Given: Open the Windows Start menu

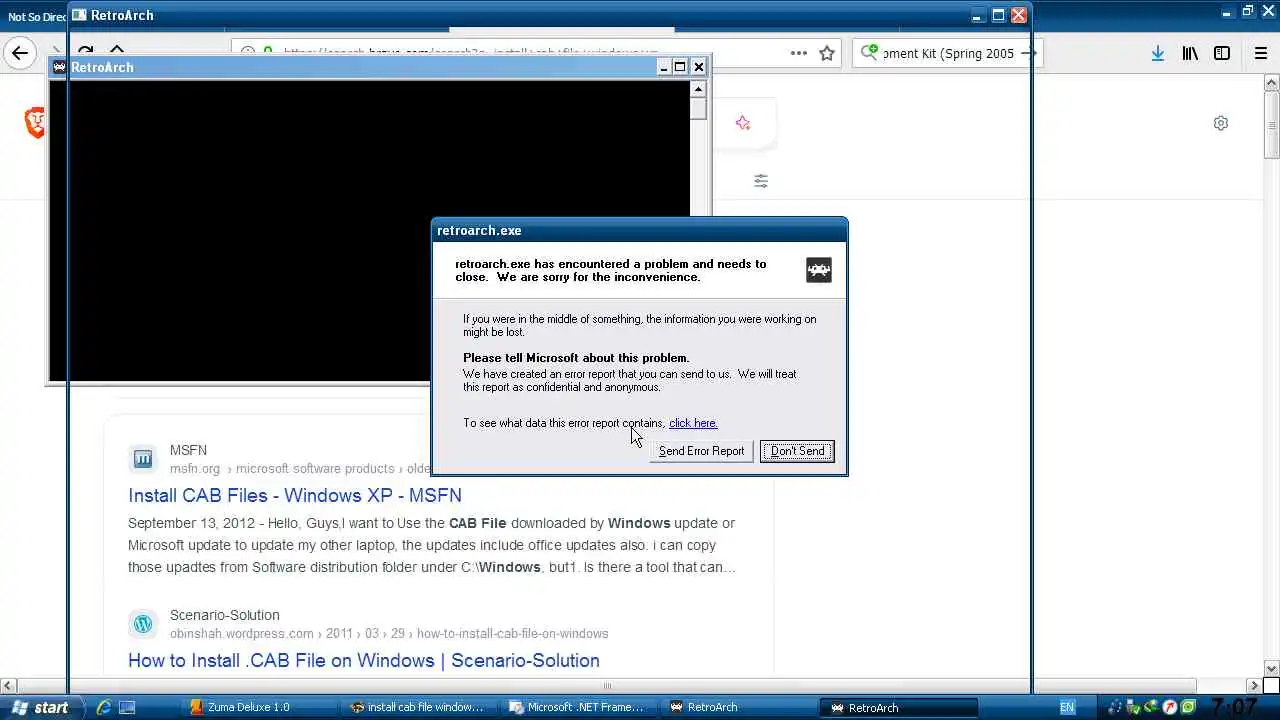Looking at the screenshot, I should coord(39,707).
